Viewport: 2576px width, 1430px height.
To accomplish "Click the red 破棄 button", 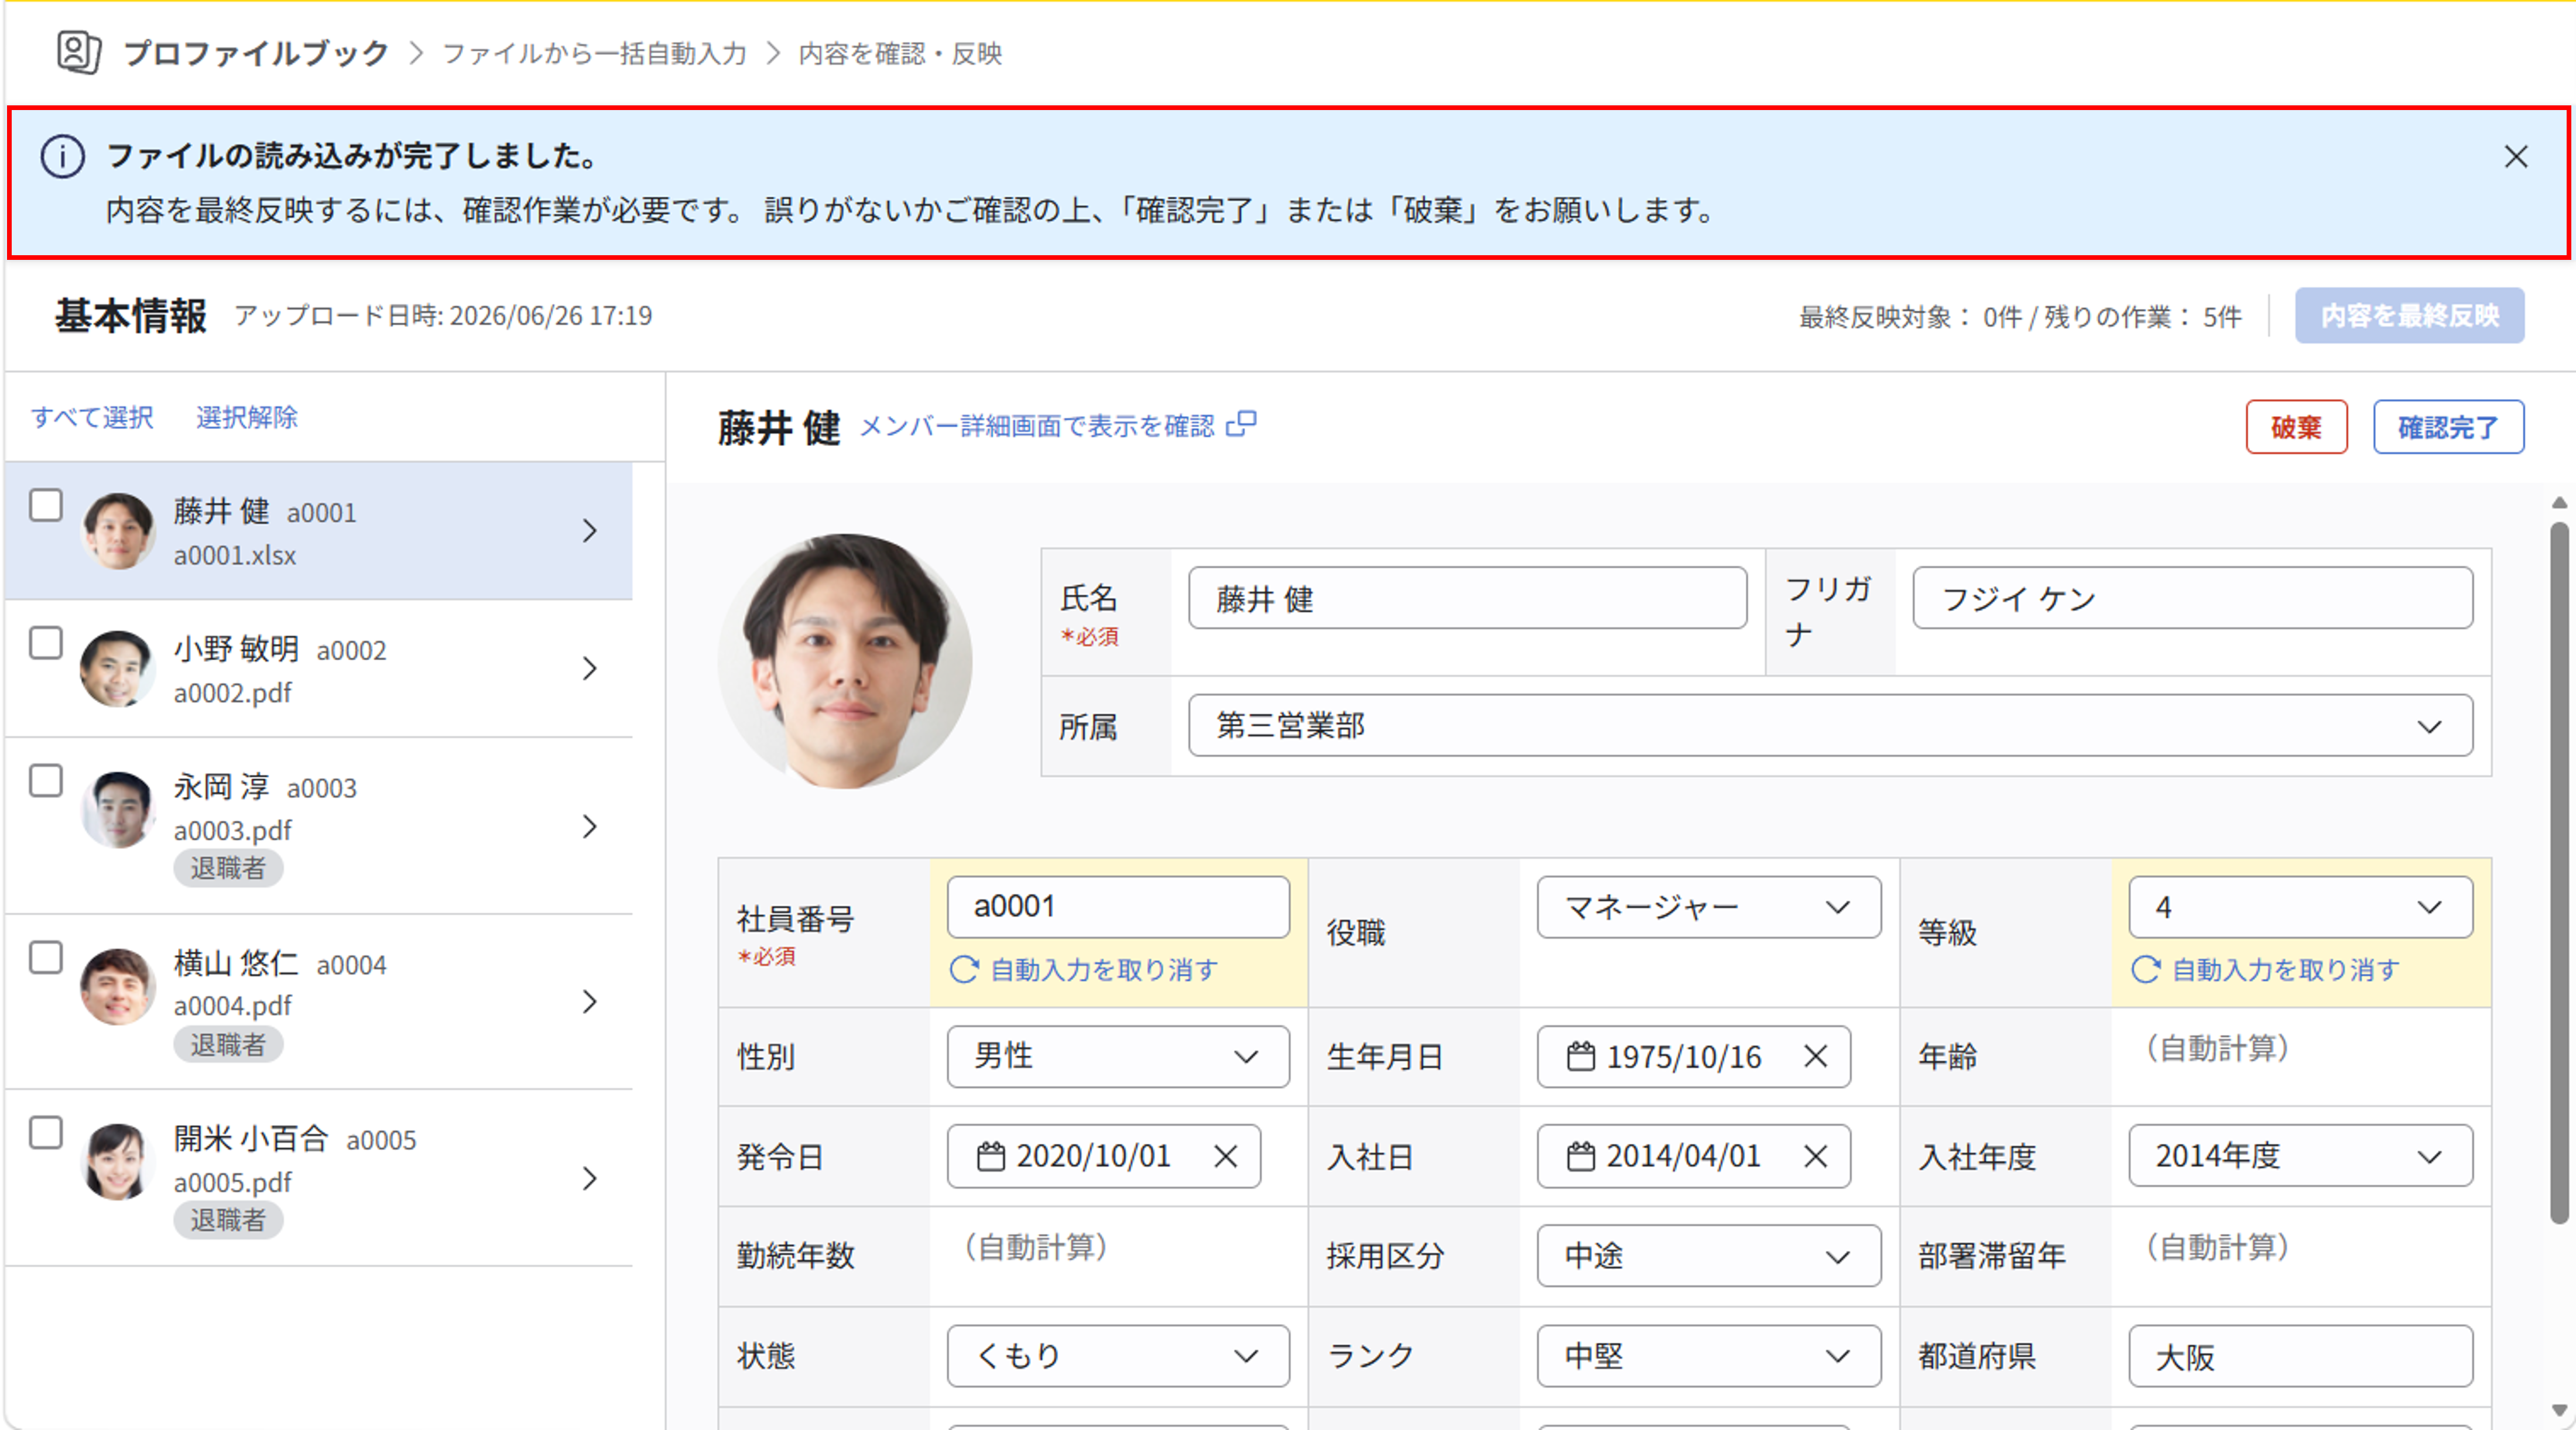I will (2296, 427).
